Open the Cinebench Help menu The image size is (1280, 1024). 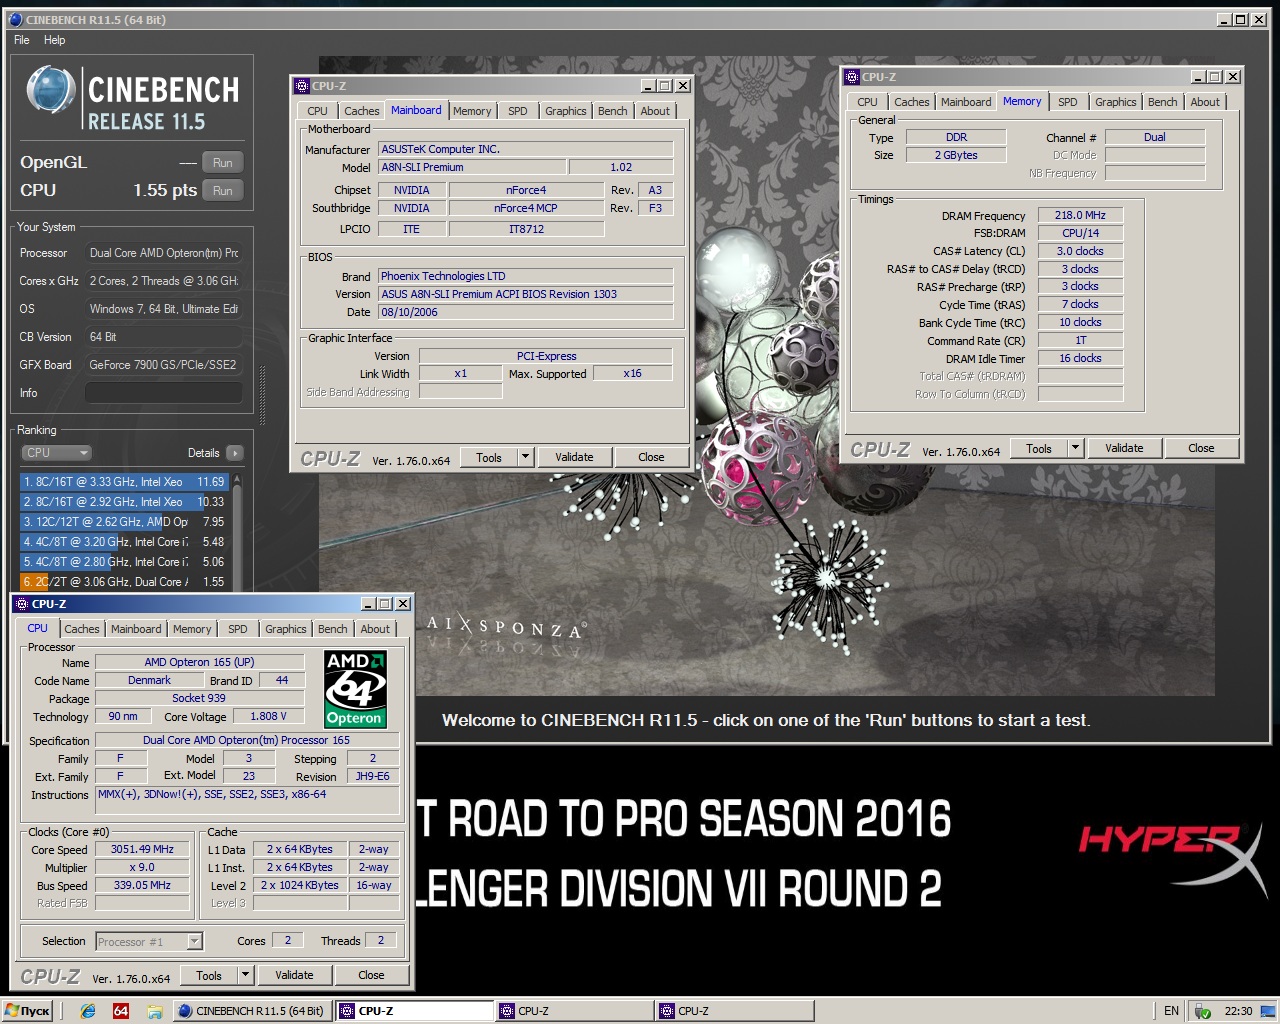(x=54, y=40)
